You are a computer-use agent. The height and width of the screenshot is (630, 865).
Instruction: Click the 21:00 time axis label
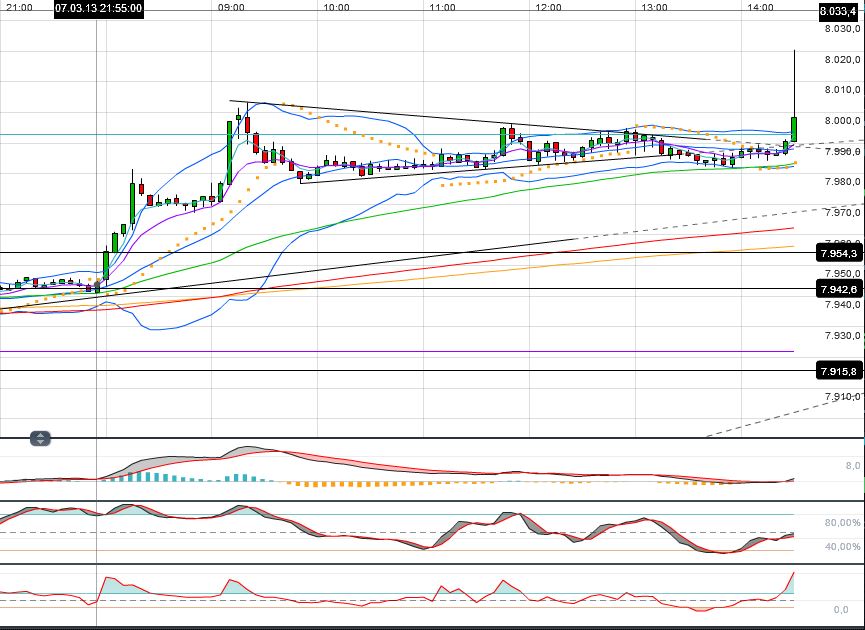point(19,8)
